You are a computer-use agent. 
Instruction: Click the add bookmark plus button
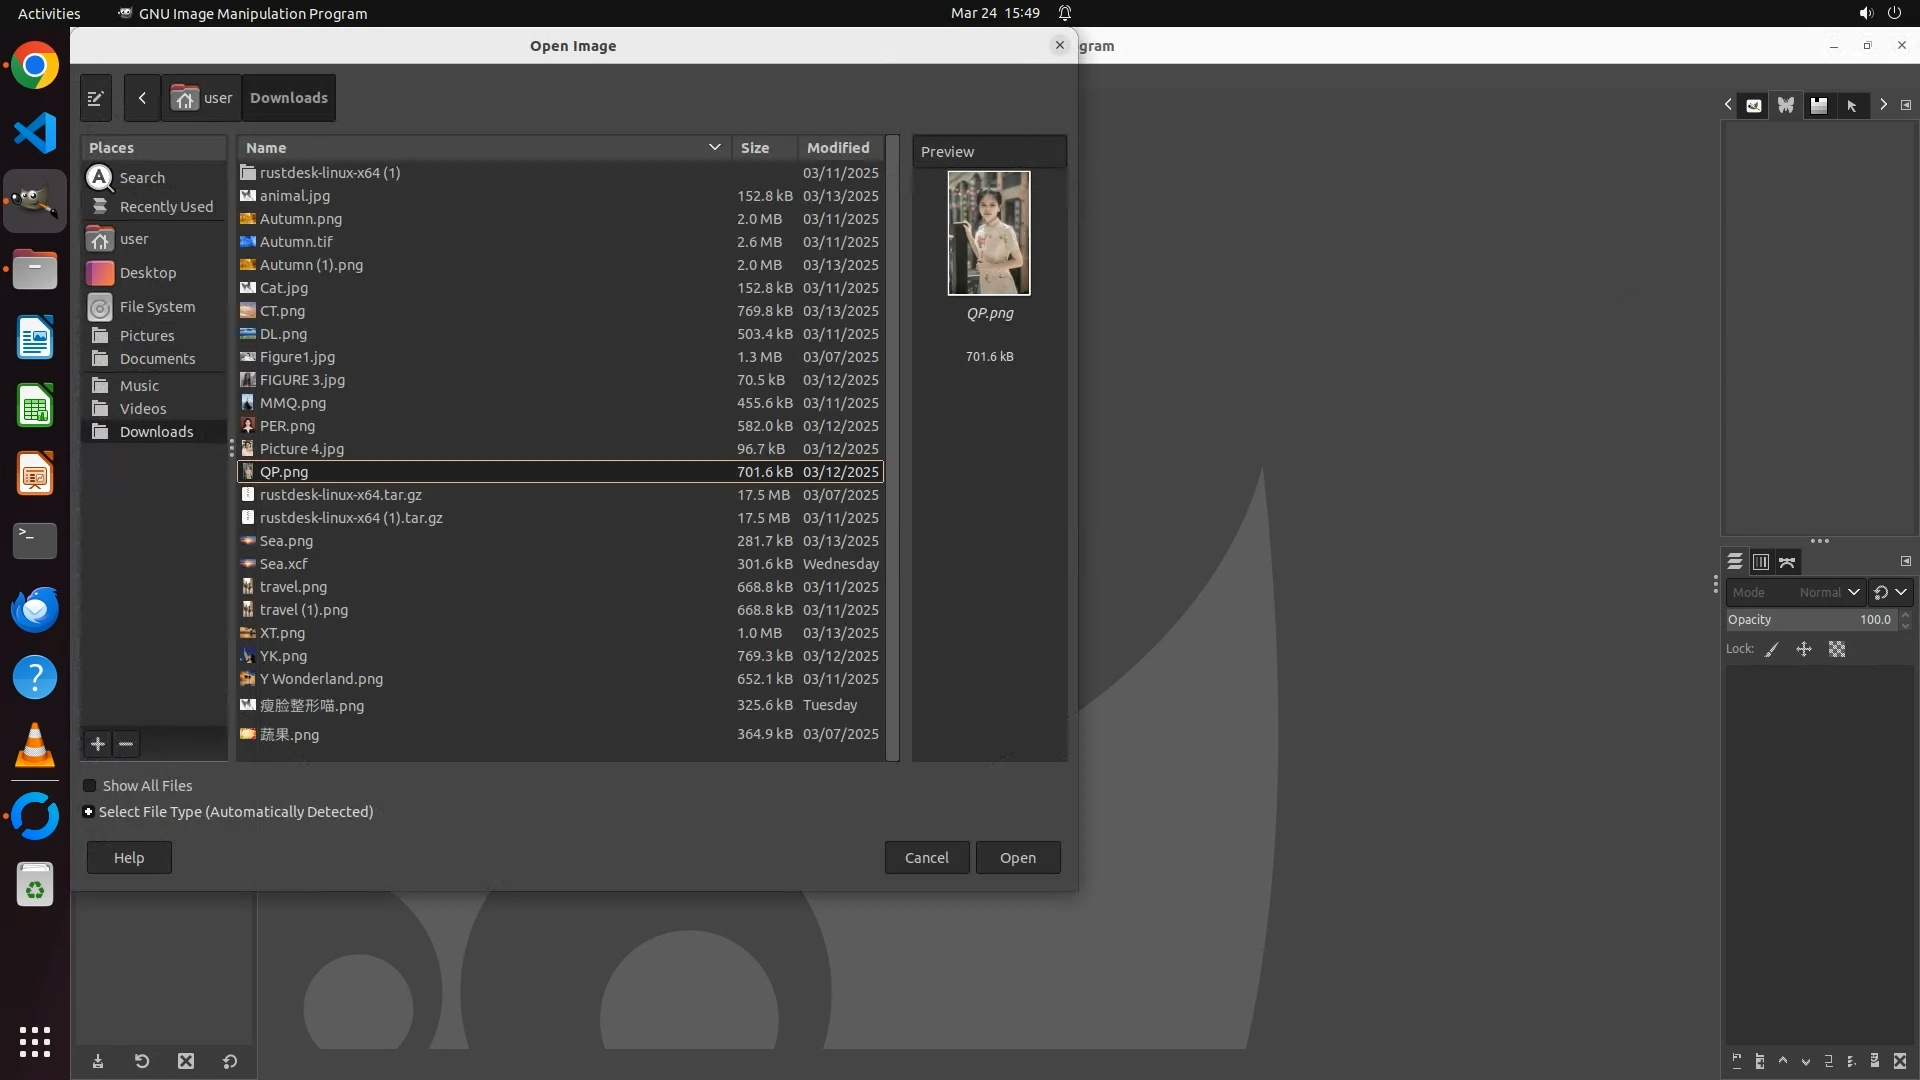tap(98, 744)
